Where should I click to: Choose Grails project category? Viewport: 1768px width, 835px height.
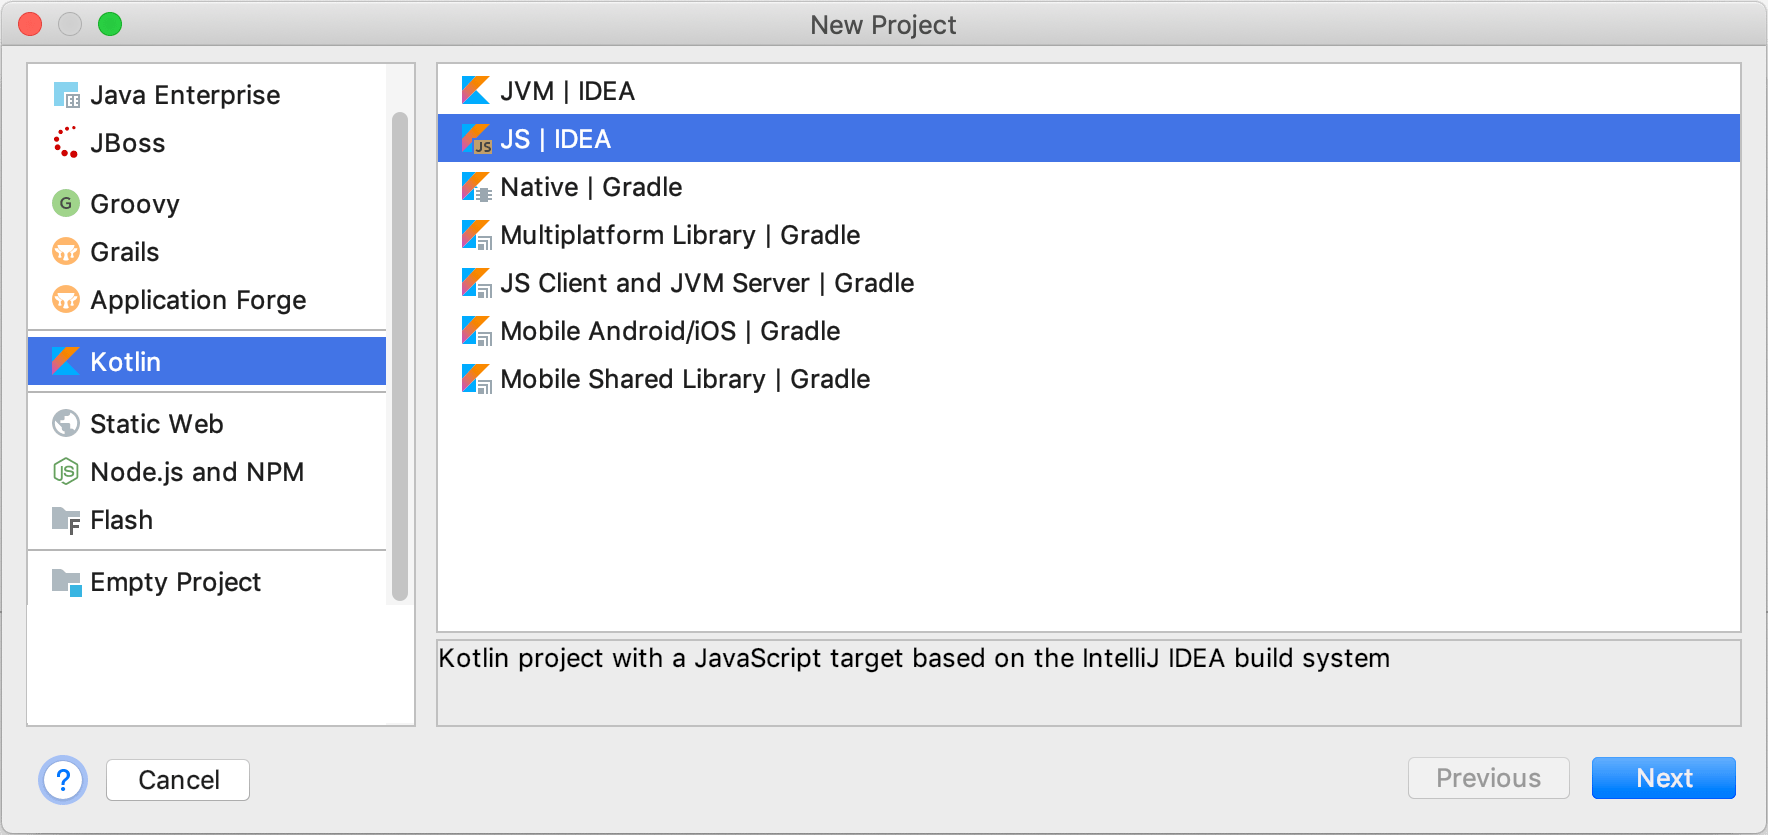[207, 252]
